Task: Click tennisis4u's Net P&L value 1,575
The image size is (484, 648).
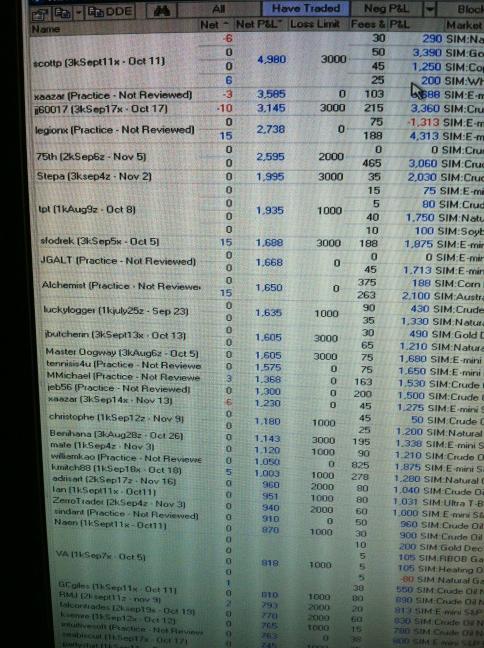Action: (268, 367)
